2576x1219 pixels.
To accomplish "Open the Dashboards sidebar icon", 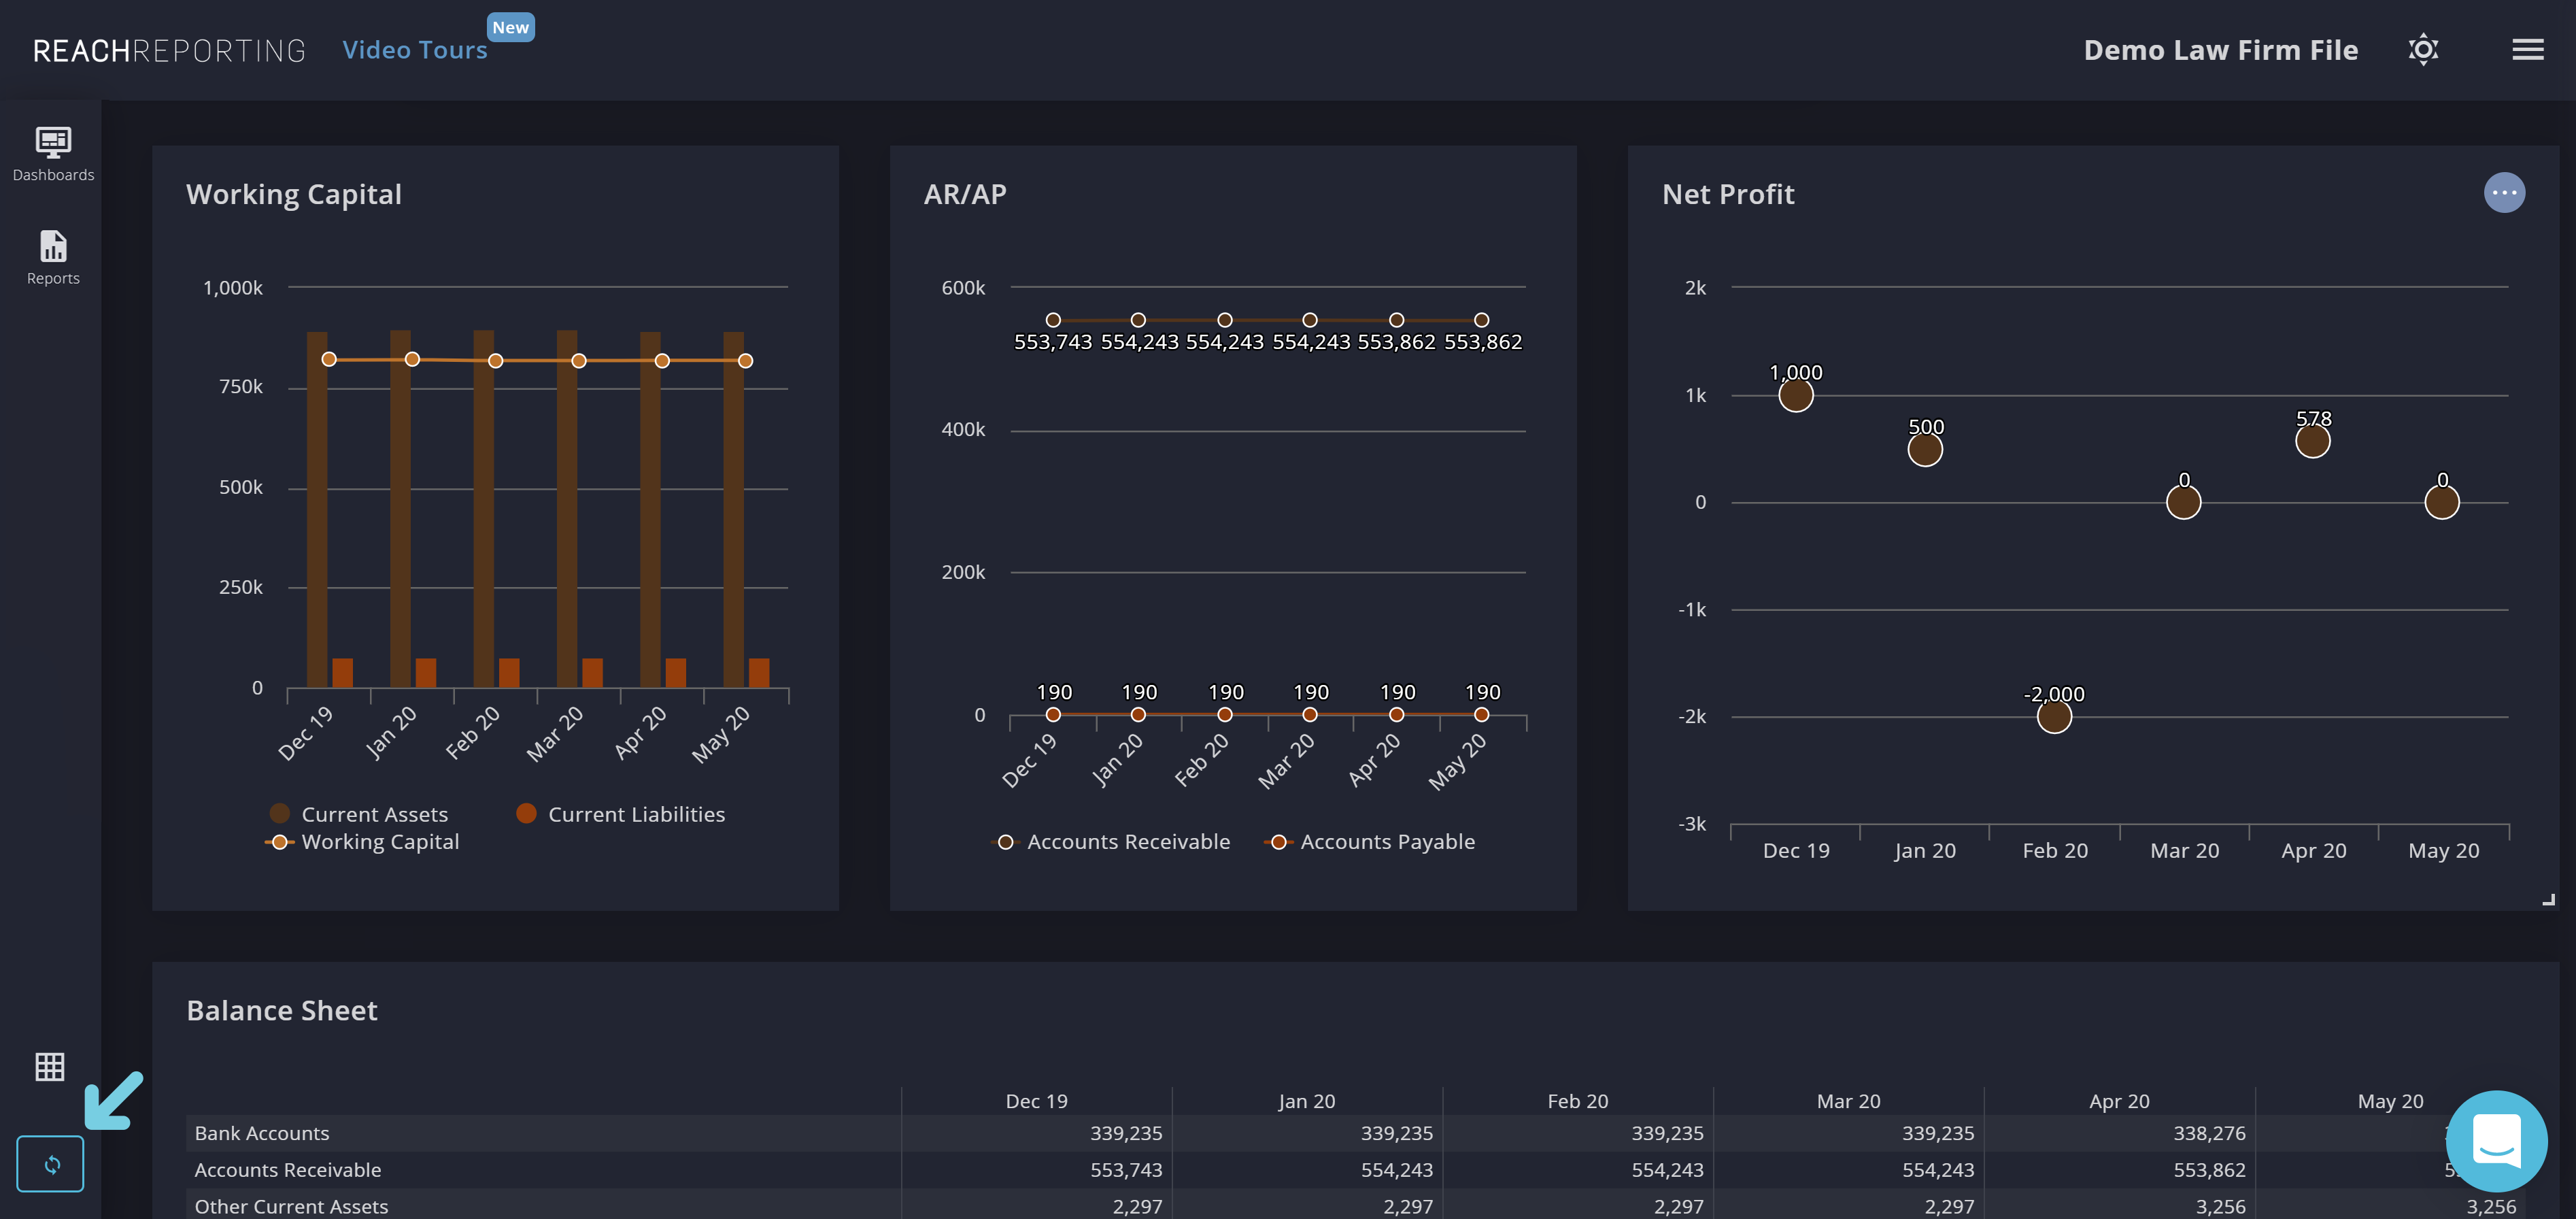I will (53, 154).
